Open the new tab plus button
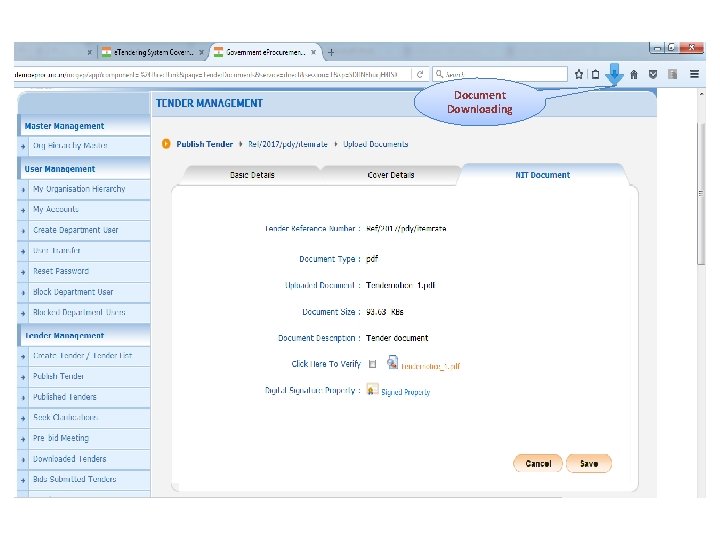 pyautogui.click(x=331, y=52)
